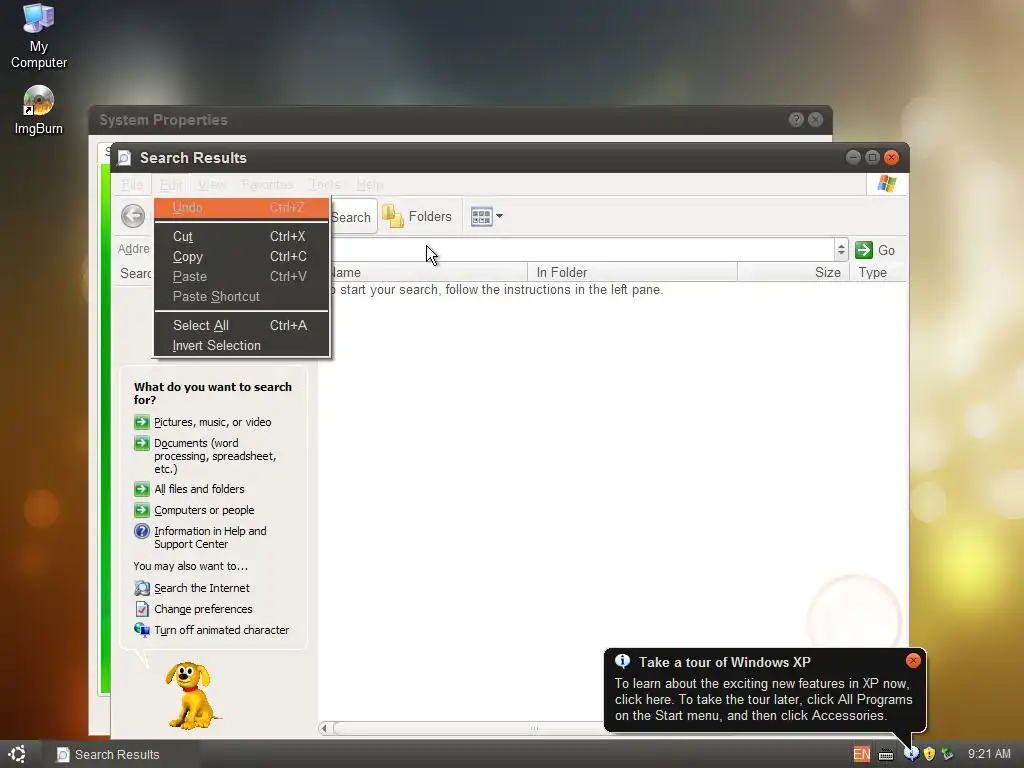Image resolution: width=1024 pixels, height=768 pixels.
Task: Sort results by the In Folder column
Action: tap(632, 272)
